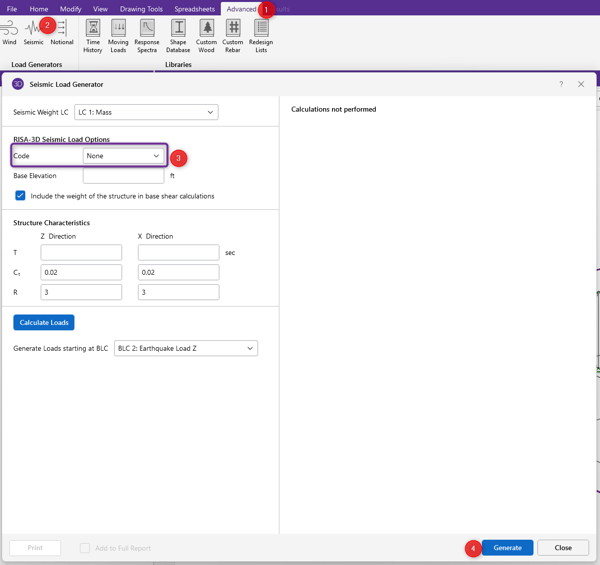Click the 'Calculations not performed' text
Screen dimensions: 600x565
point(334,109)
